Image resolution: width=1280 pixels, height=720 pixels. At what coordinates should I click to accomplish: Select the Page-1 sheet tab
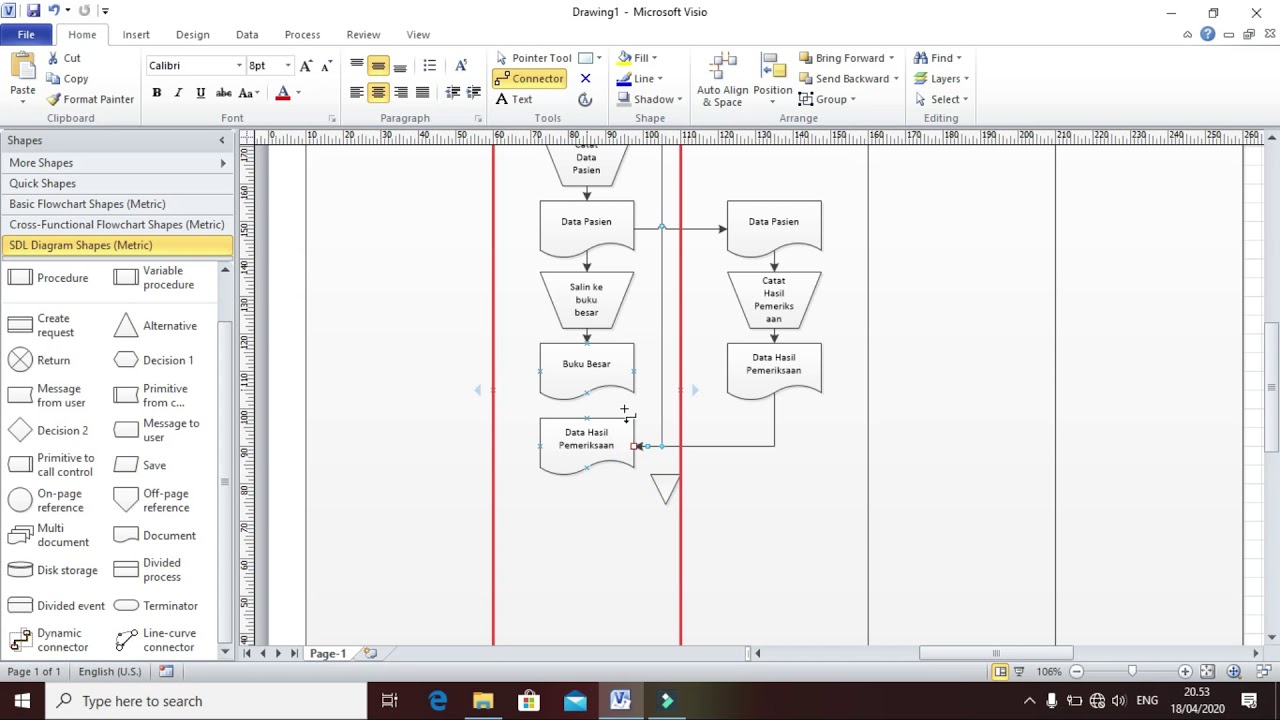click(x=327, y=653)
